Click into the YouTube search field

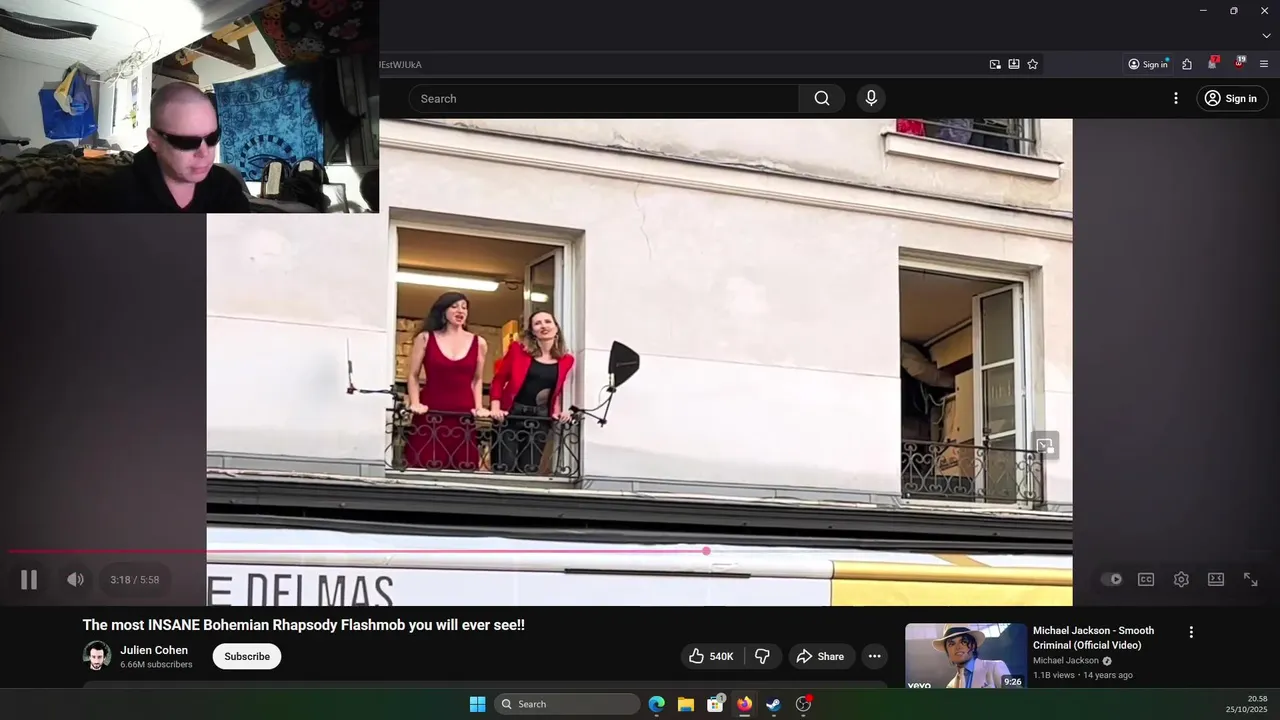[603, 98]
